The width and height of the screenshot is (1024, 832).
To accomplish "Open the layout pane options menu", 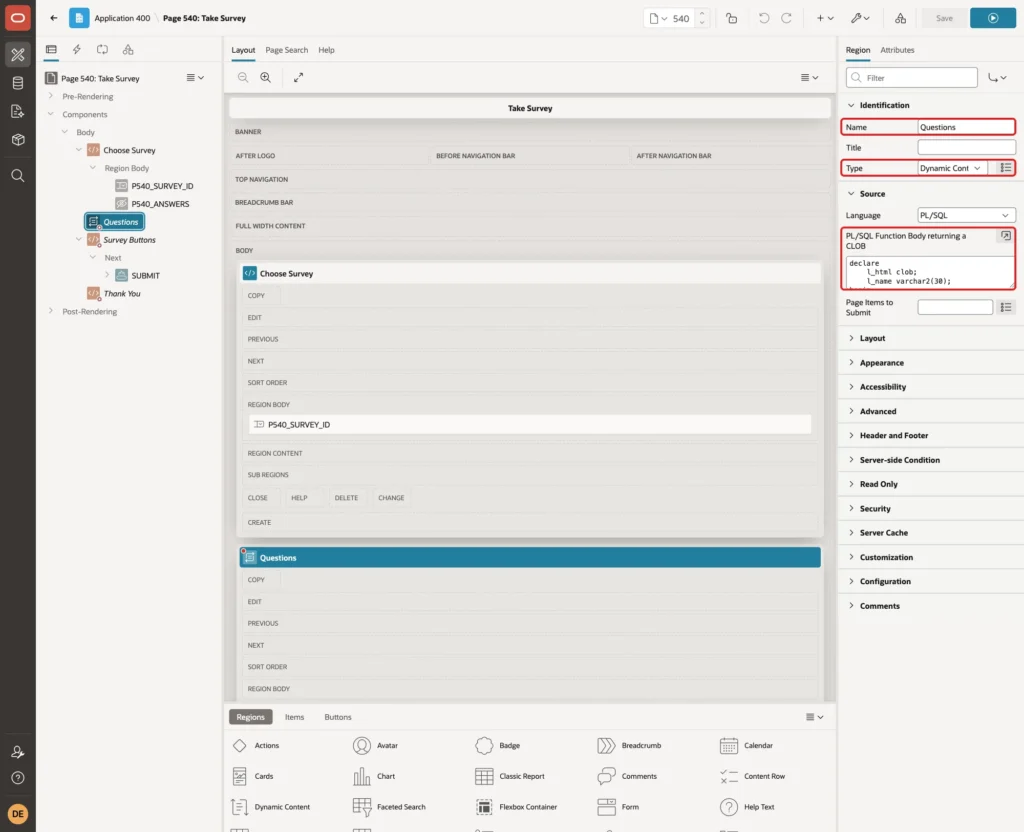I will pos(809,77).
